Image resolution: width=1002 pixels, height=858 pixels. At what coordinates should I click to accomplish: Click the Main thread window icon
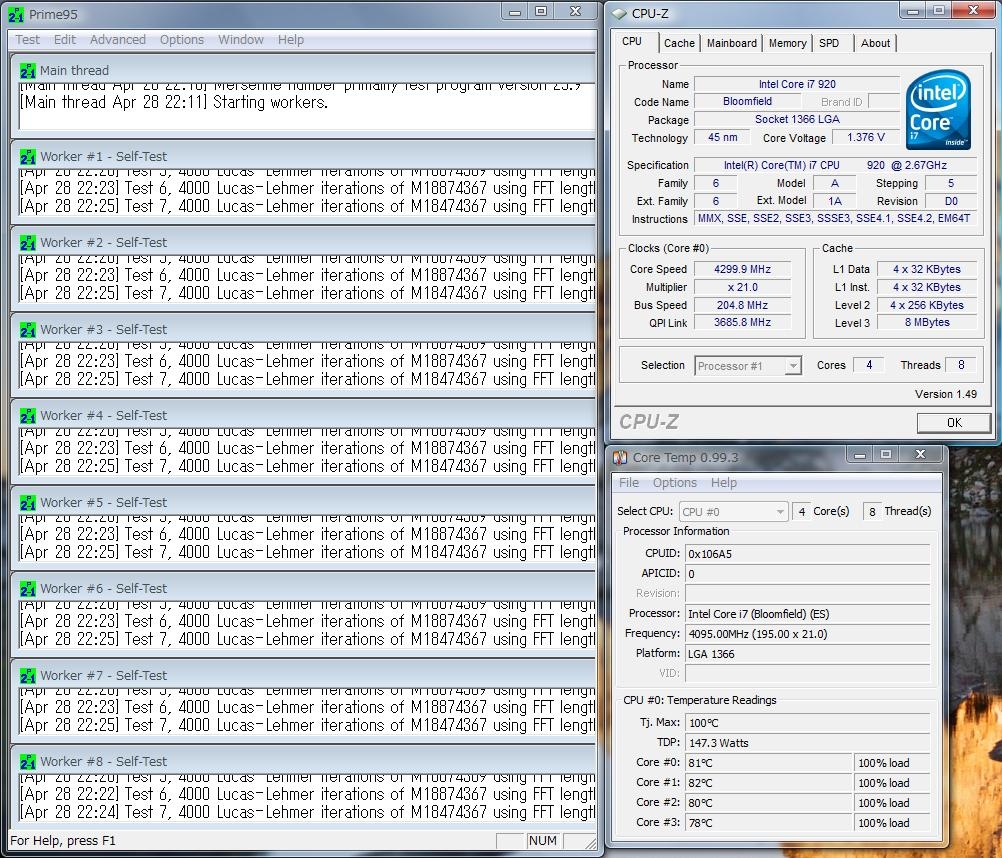(28, 70)
